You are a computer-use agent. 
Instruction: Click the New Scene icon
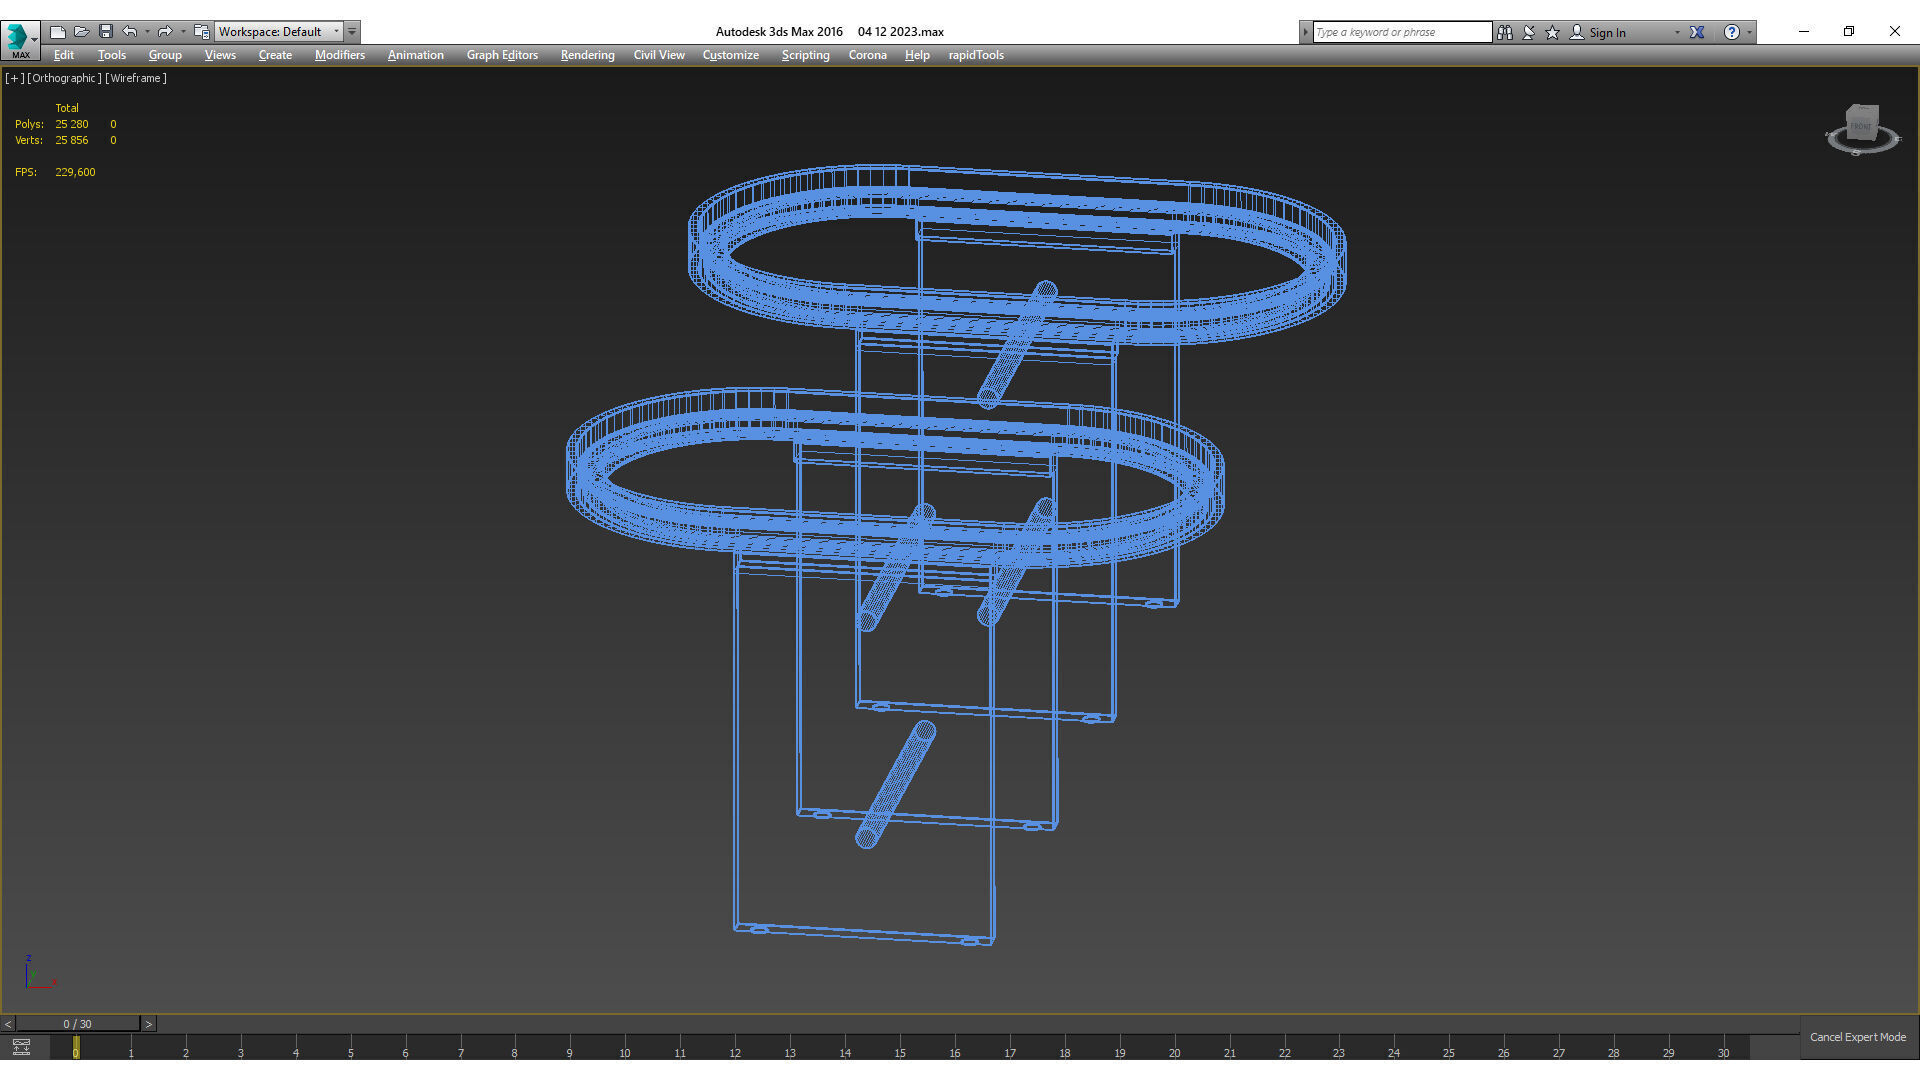tap(58, 32)
